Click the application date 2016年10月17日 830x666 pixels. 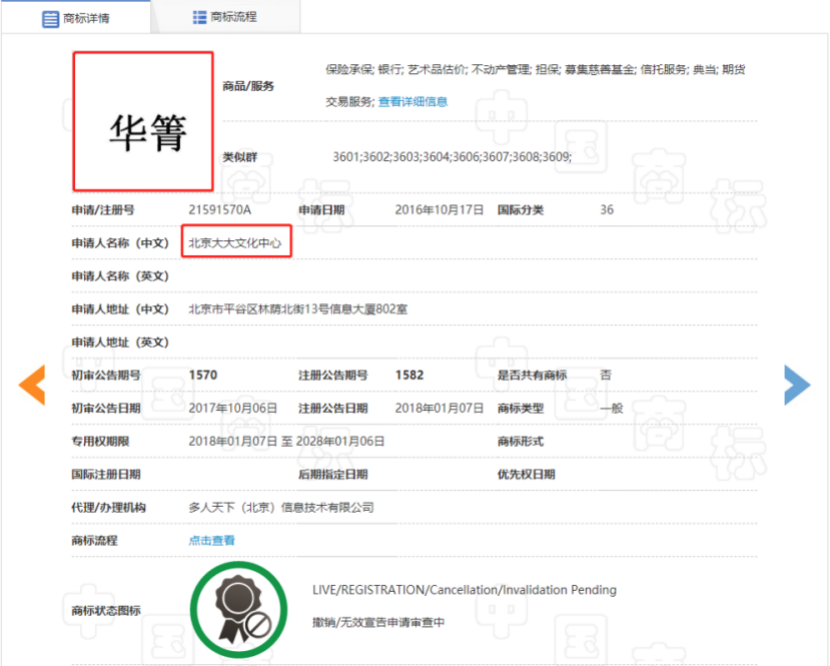coord(439,210)
